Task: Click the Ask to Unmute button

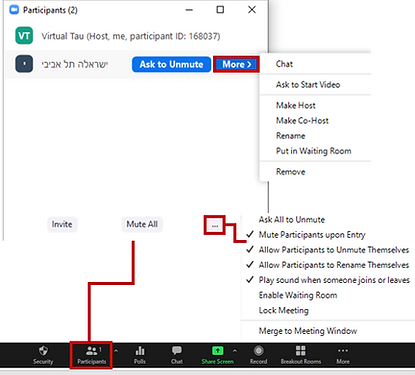Action: (x=171, y=64)
